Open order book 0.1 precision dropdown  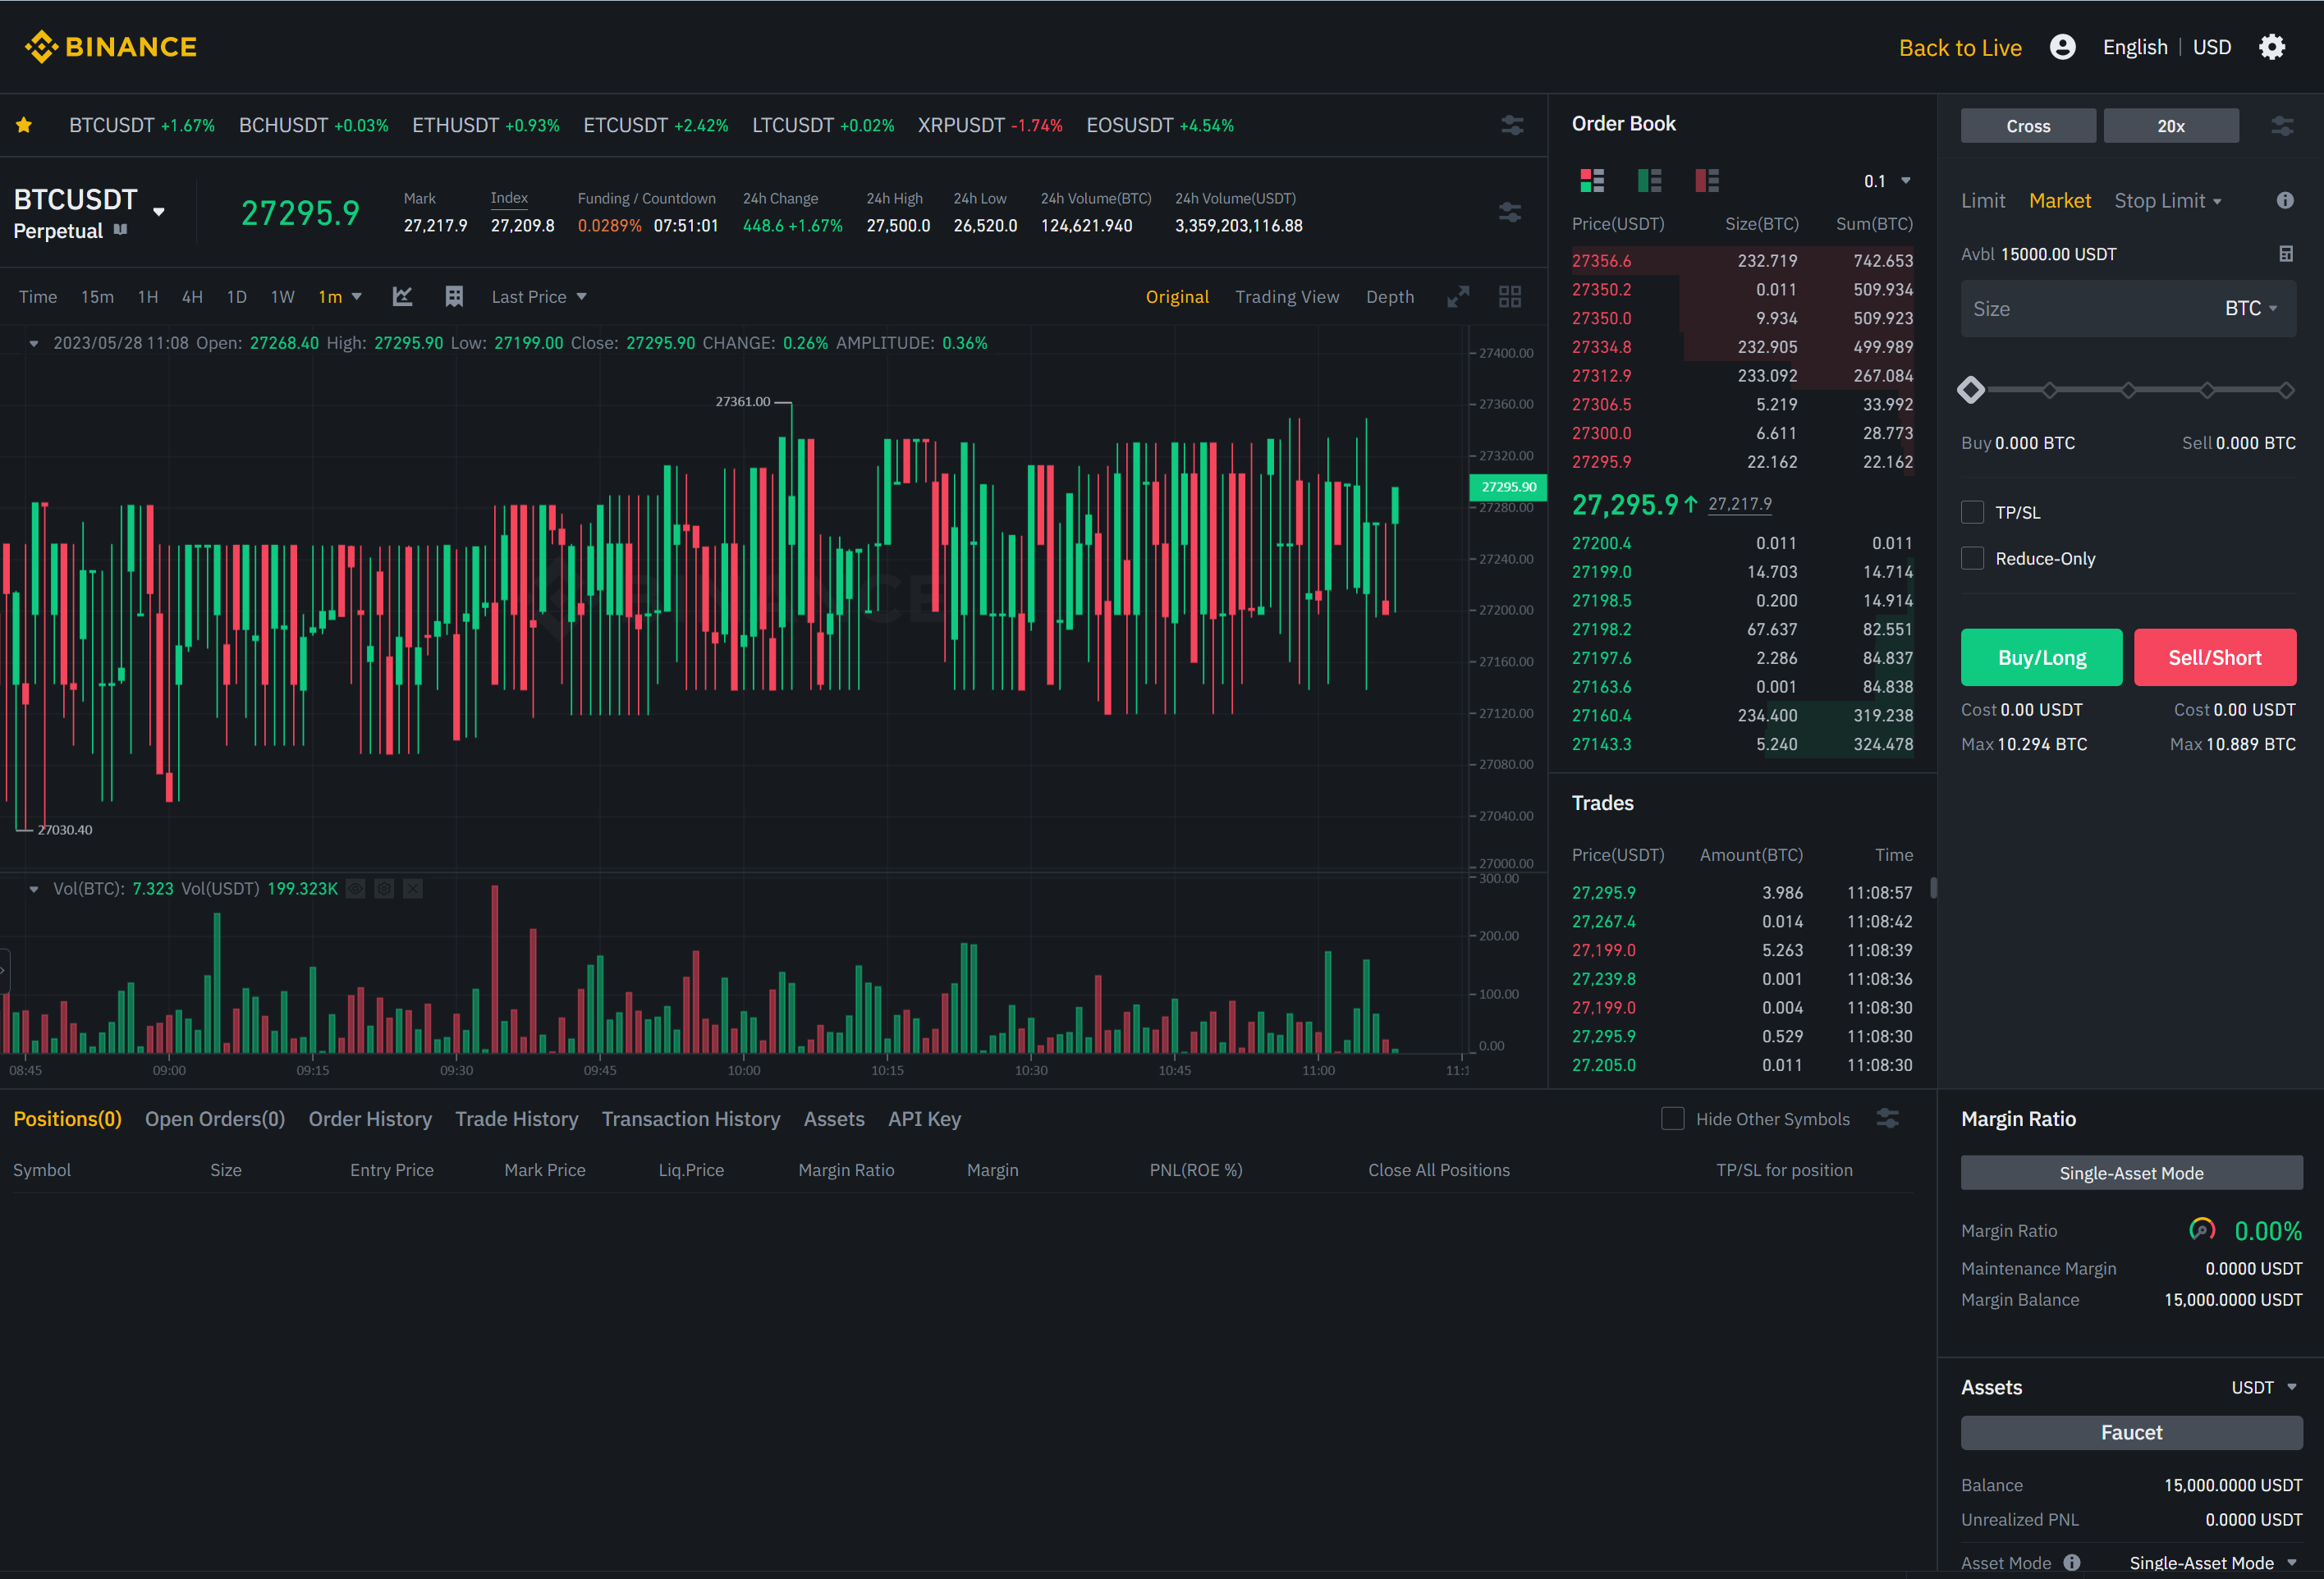(1887, 181)
